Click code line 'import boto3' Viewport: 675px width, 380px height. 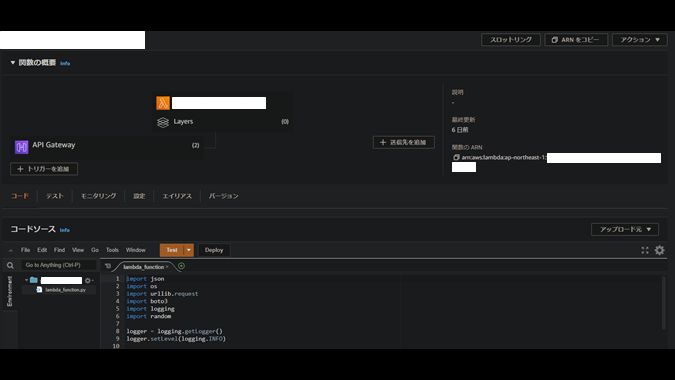(147, 301)
